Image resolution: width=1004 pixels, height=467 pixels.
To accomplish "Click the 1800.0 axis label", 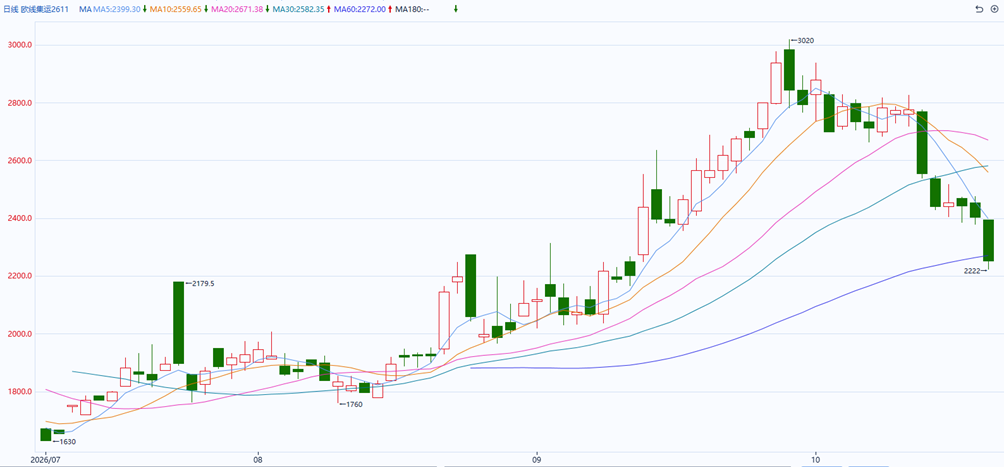I will pos(19,391).
